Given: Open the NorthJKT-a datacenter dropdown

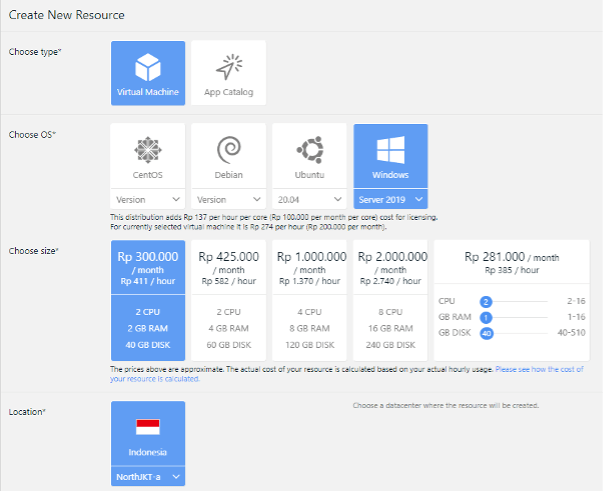Looking at the screenshot, I should click(x=148, y=477).
